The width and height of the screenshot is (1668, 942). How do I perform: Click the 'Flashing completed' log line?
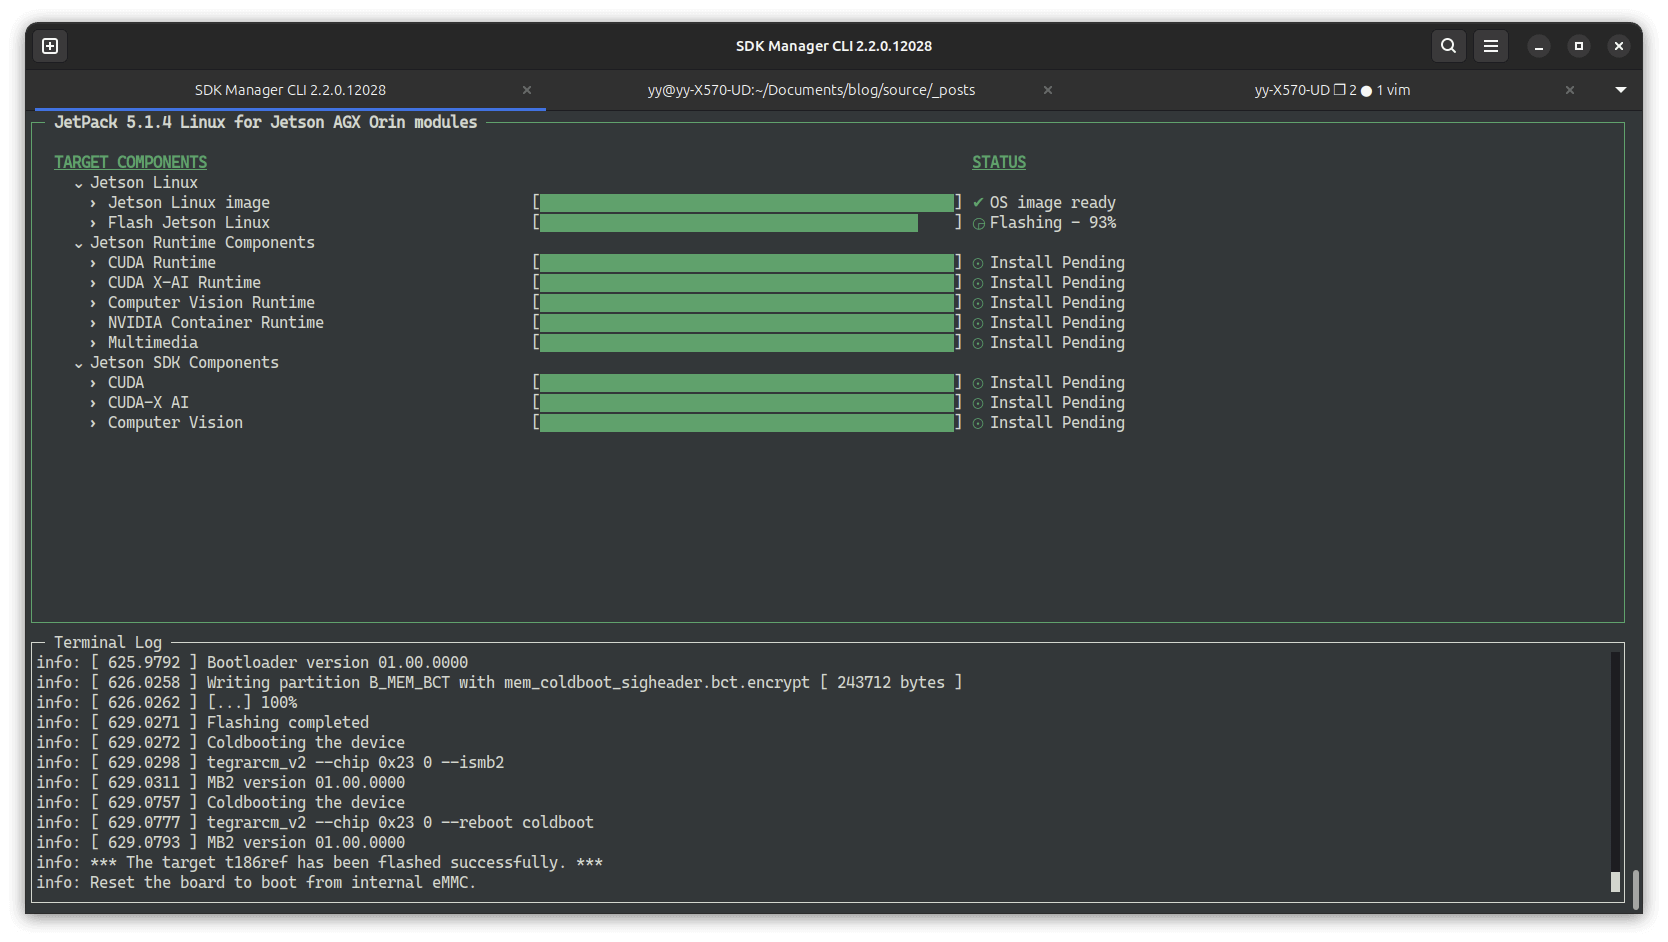(x=203, y=722)
